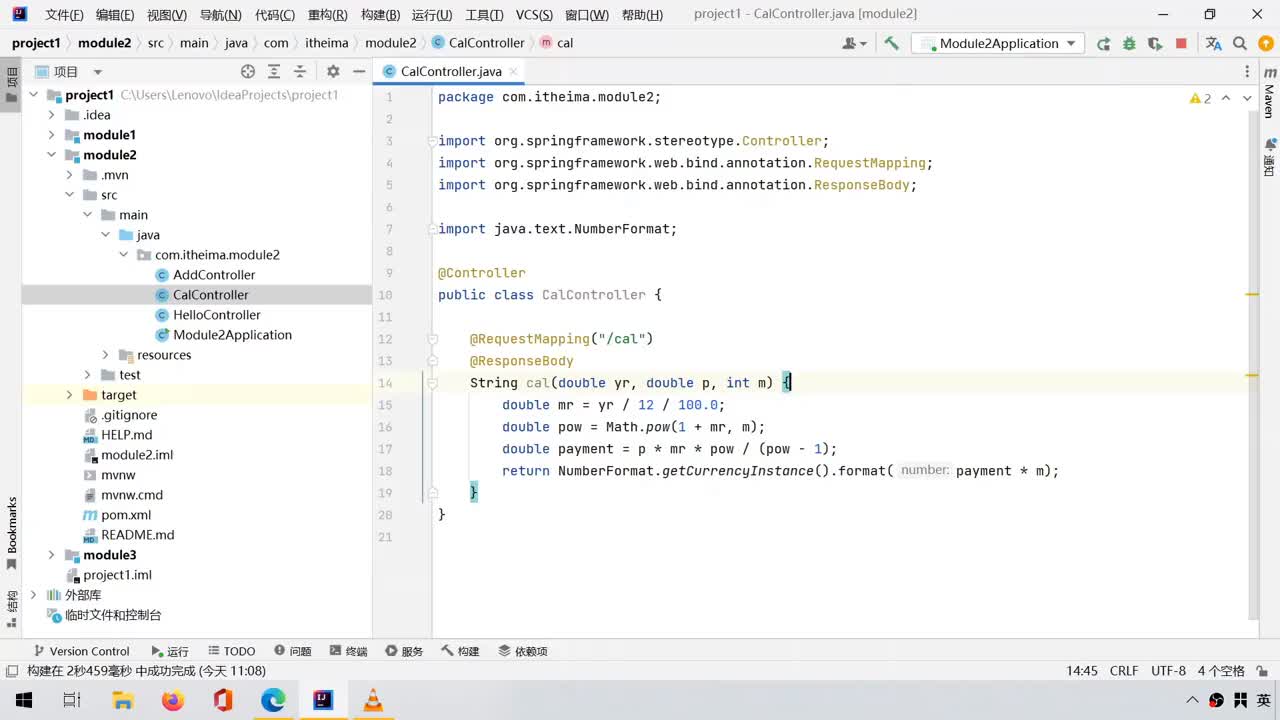Open the user account dropdown in toolbar
Image resolution: width=1280 pixels, height=720 pixels.
click(x=854, y=43)
